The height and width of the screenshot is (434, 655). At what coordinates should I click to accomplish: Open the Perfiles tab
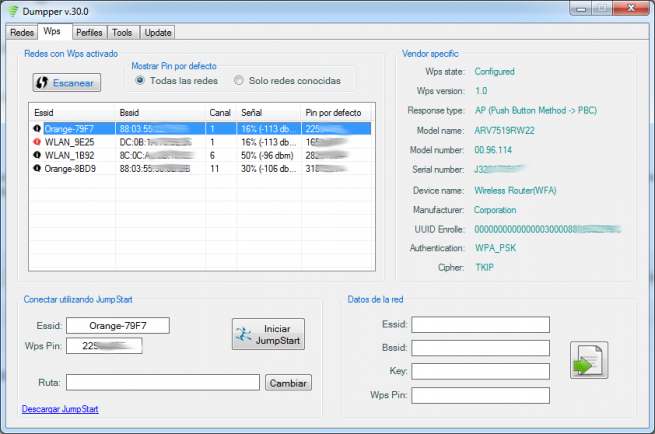click(89, 33)
